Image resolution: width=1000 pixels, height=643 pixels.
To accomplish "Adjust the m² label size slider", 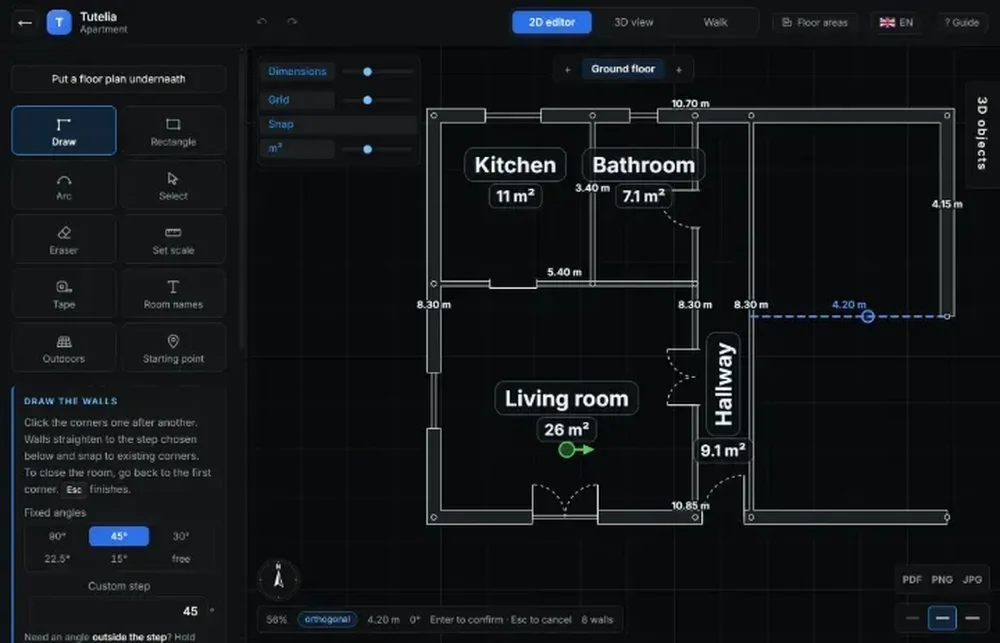I will [x=378, y=149].
